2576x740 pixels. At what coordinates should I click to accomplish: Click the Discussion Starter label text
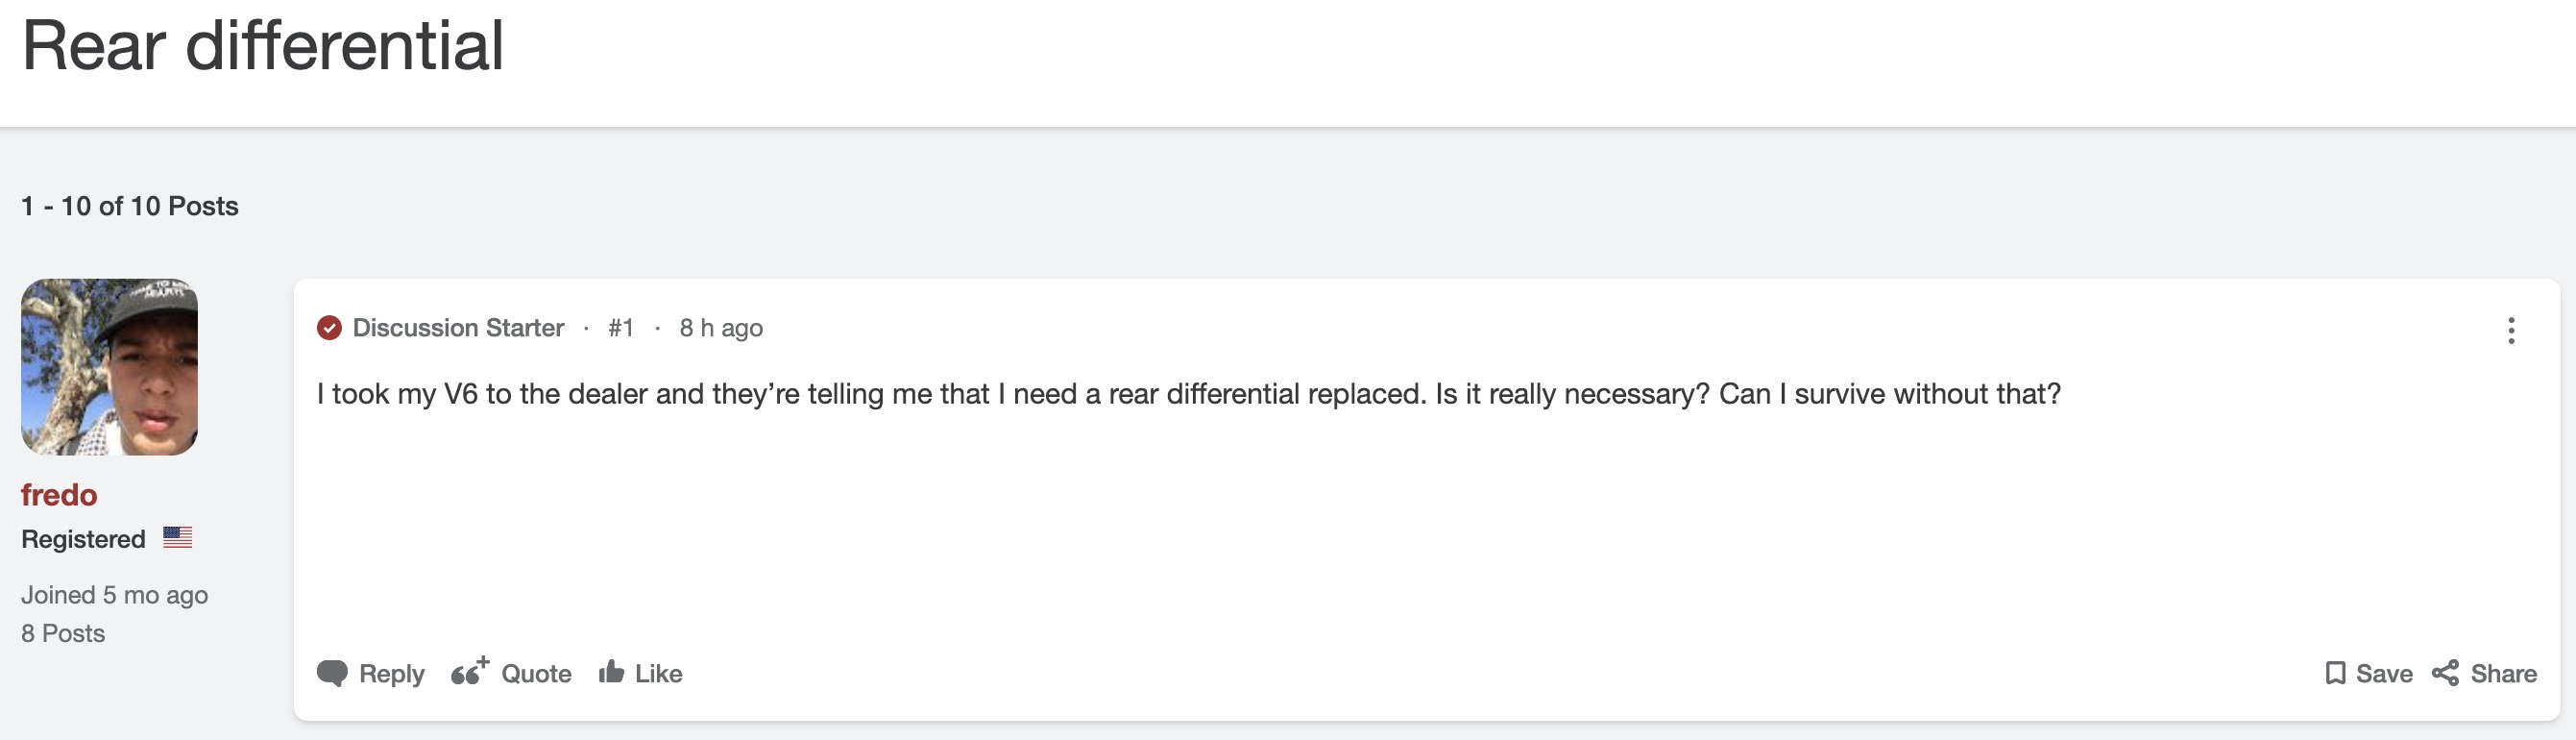coord(458,328)
